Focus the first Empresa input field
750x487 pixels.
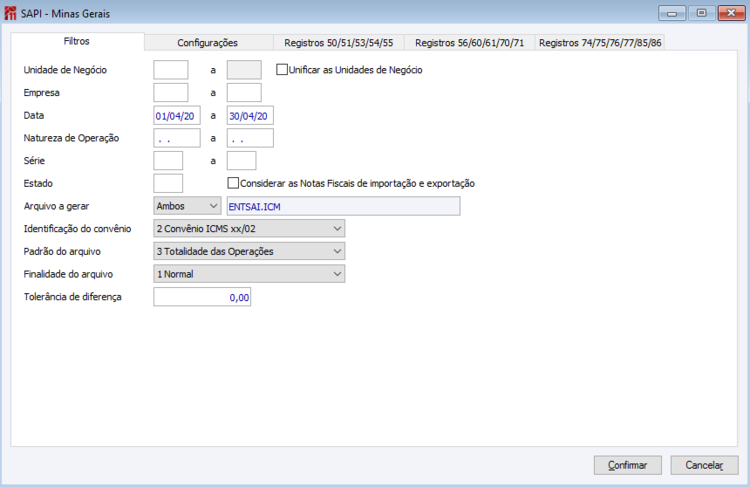coord(171,92)
